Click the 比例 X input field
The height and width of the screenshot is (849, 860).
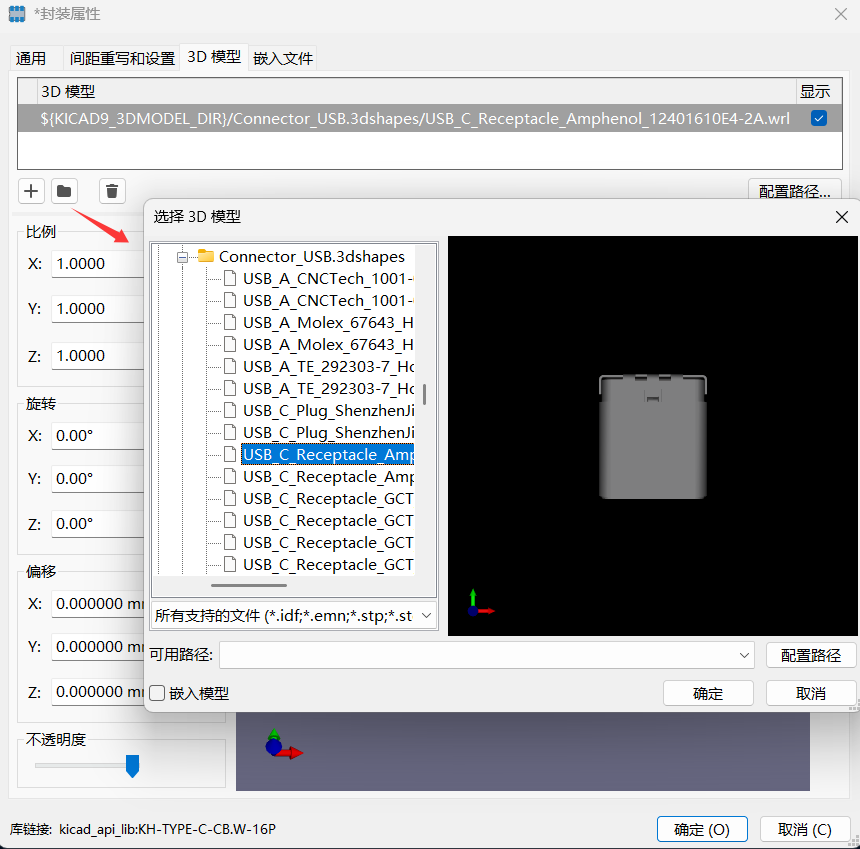tap(98, 264)
